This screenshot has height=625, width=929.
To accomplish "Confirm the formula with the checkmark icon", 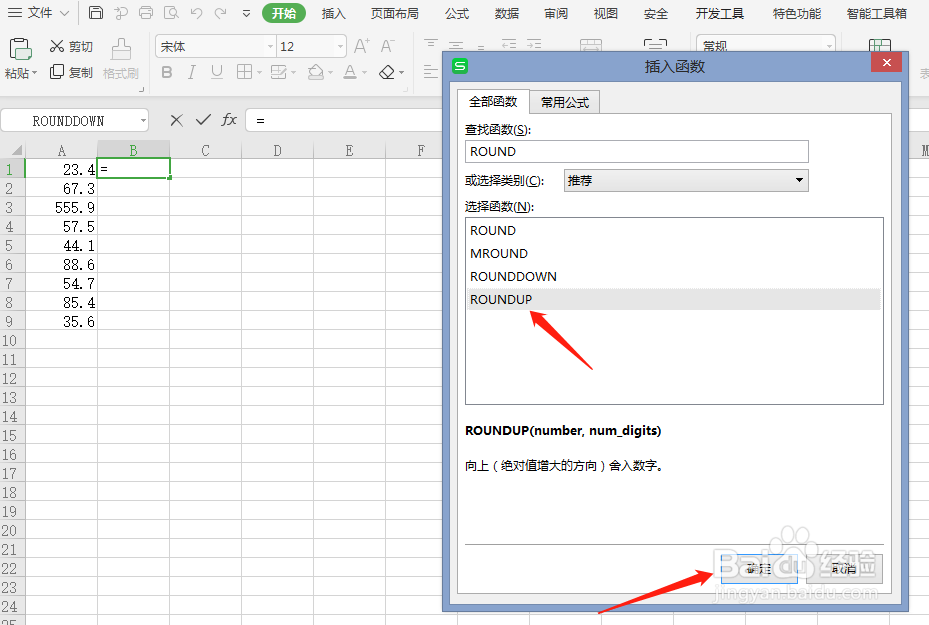I will click(x=202, y=119).
